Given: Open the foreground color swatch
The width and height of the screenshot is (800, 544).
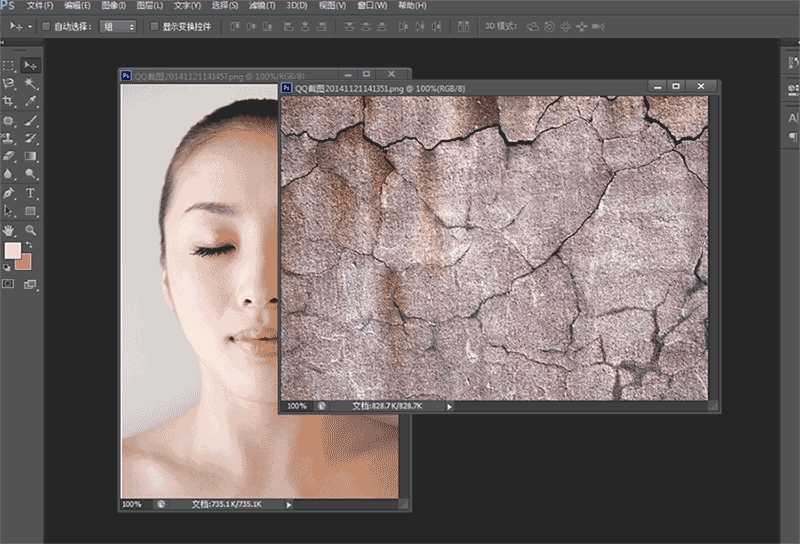Looking at the screenshot, I should click(12, 251).
